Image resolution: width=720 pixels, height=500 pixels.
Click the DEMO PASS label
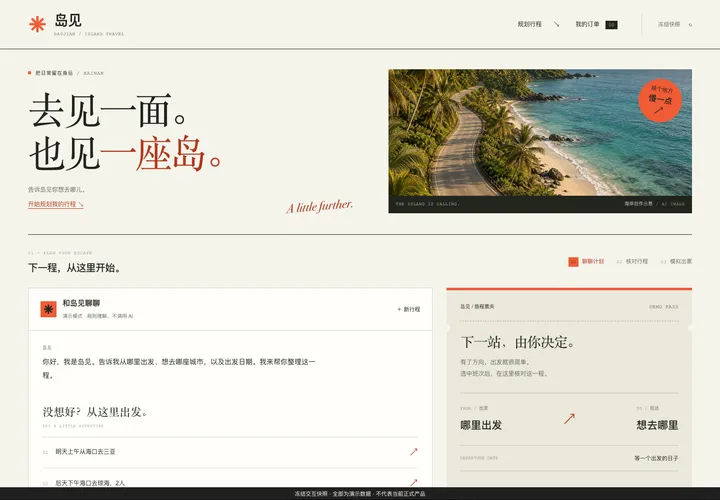[x=664, y=307]
